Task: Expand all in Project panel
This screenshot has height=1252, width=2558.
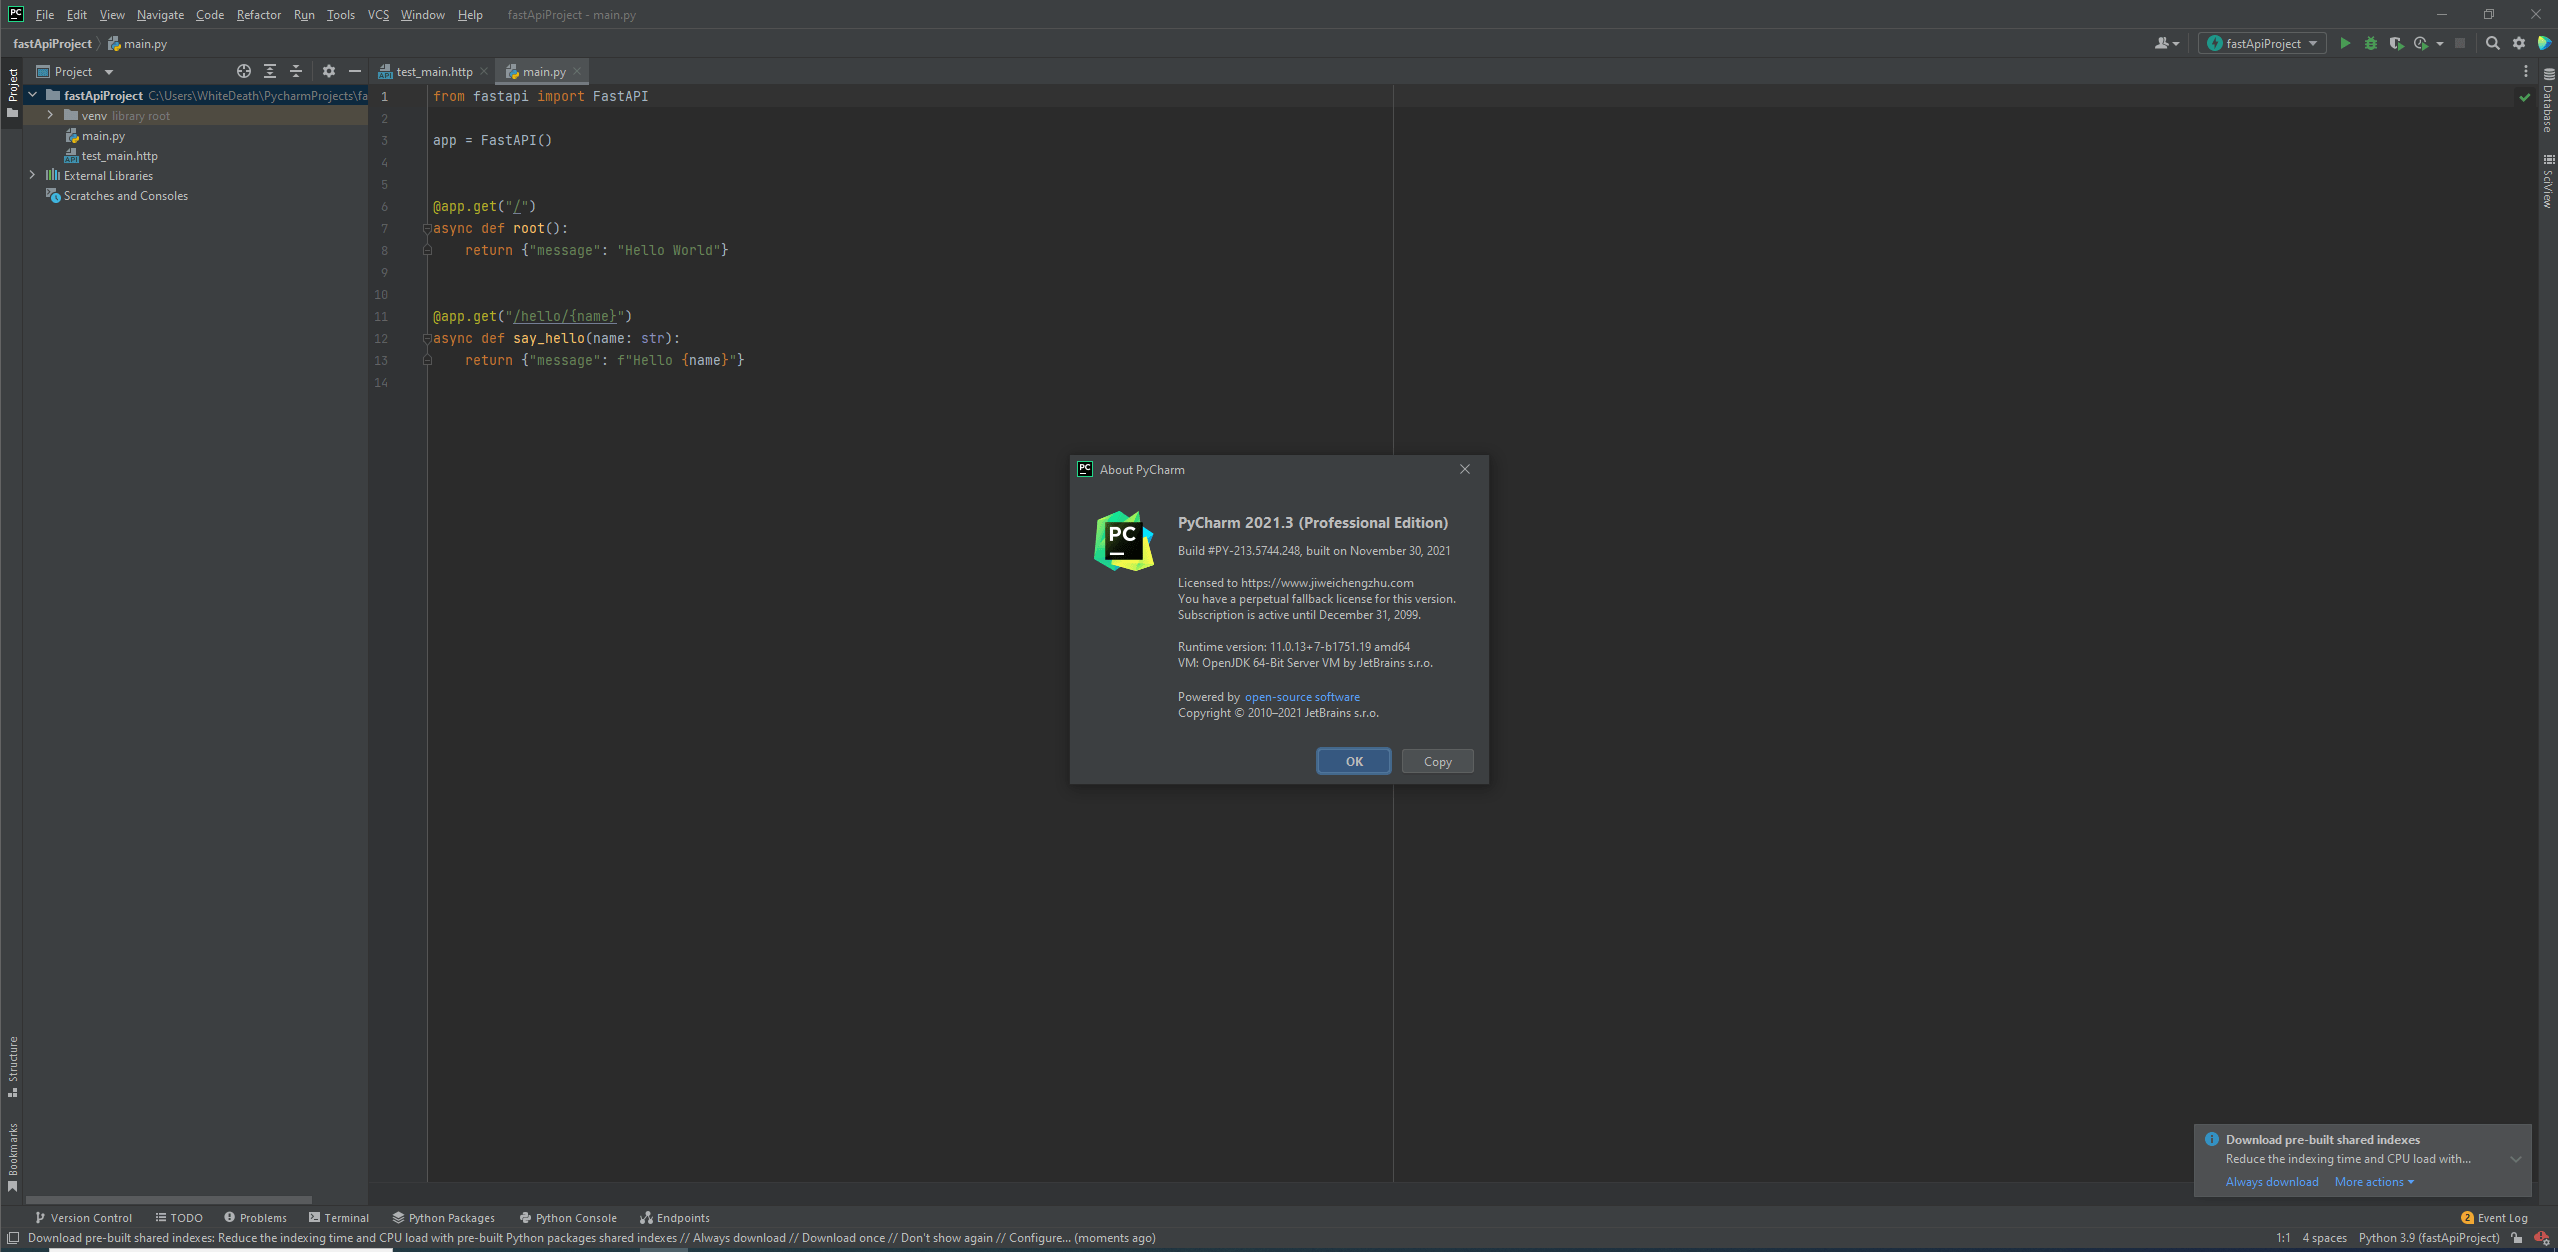Action: coord(270,71)
